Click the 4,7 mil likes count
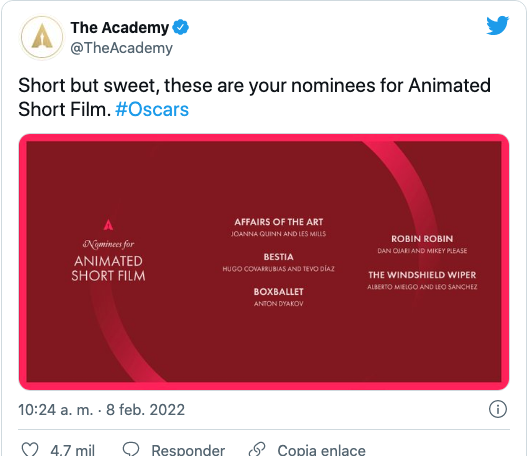The width and height of the screenshot is (528, 456). pos(72,450)
